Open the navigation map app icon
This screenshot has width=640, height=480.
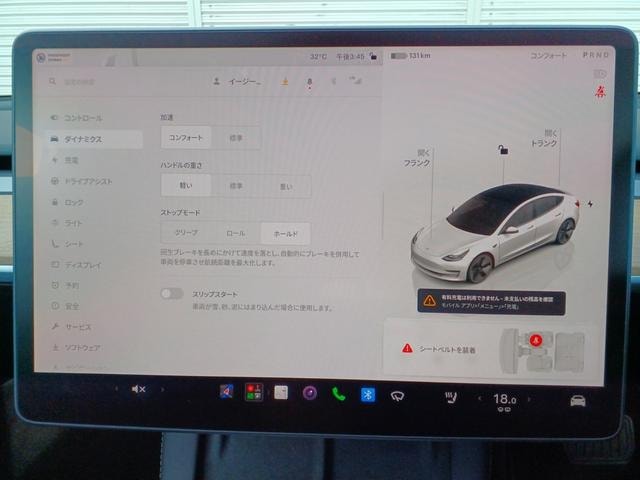tap(227, 391)
